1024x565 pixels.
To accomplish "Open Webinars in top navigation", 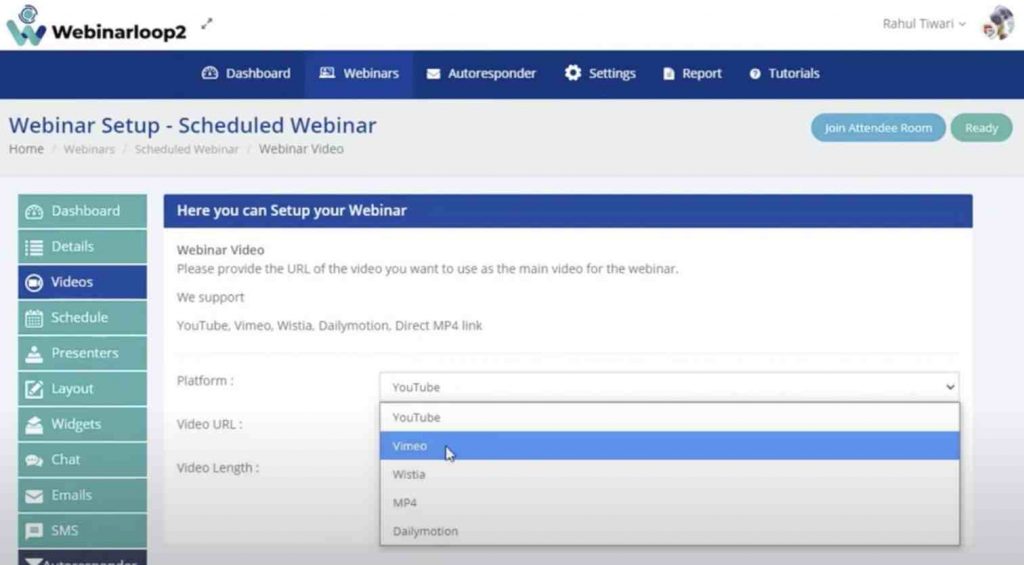I will coord(359,73).
